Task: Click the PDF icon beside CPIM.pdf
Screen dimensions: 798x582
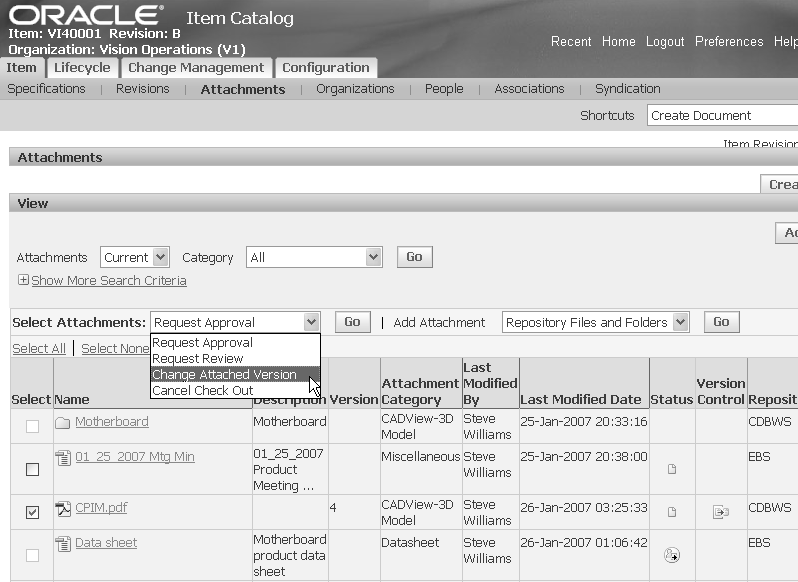Action: 63,509
